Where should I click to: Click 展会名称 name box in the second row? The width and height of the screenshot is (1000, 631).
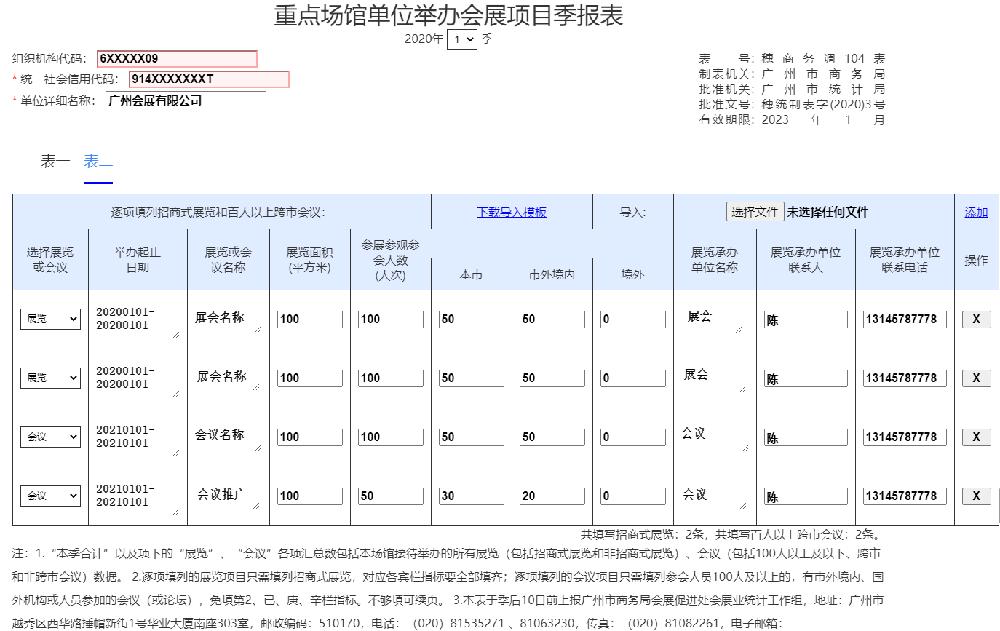click(227, 378)
